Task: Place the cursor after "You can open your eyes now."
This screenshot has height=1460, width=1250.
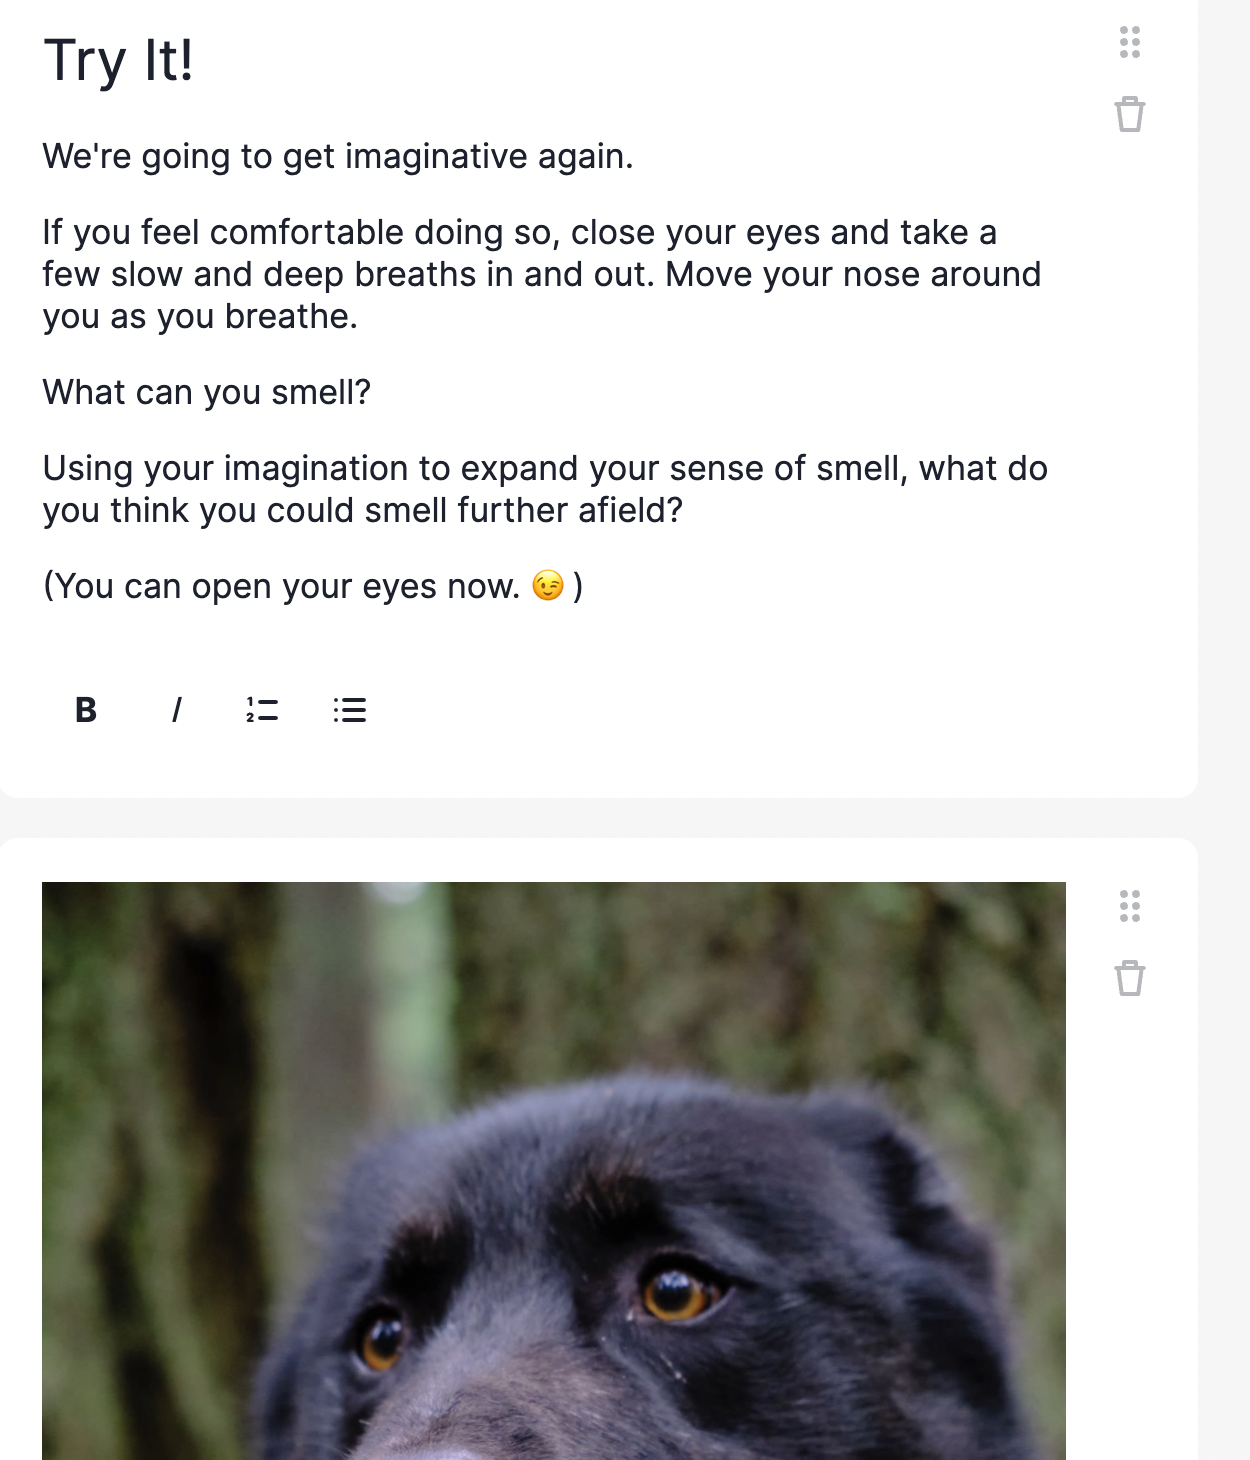Action: pyautogui.click(x=522, y=586)
